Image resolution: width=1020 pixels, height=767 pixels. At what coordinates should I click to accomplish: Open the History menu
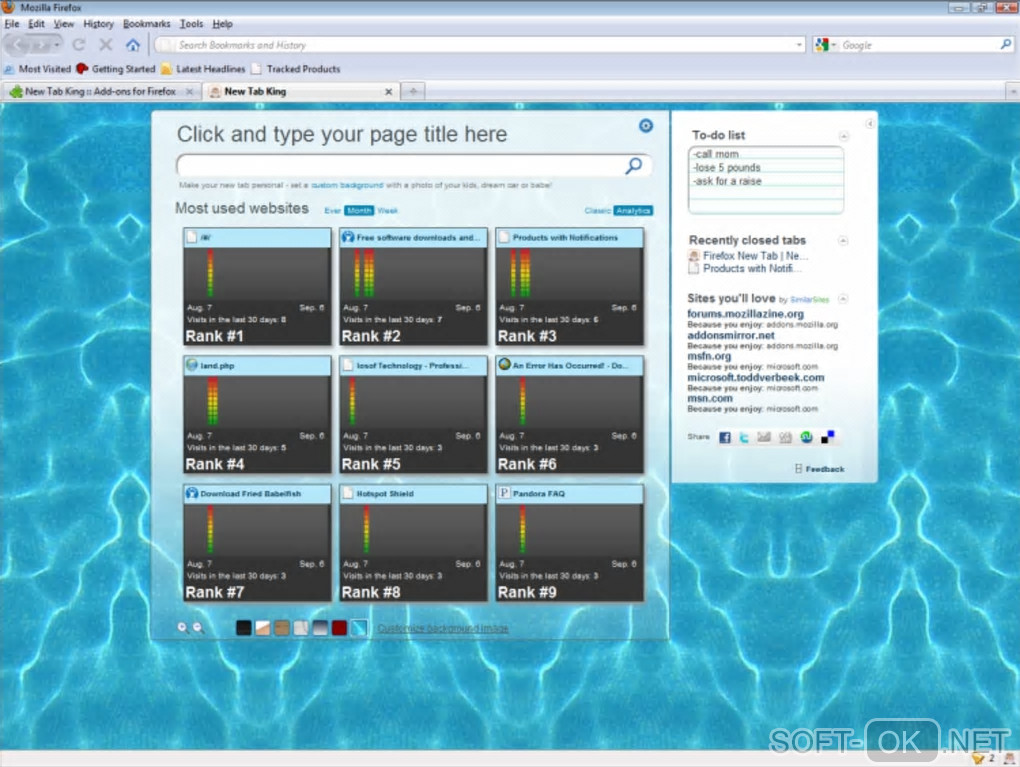coord(98,24)
